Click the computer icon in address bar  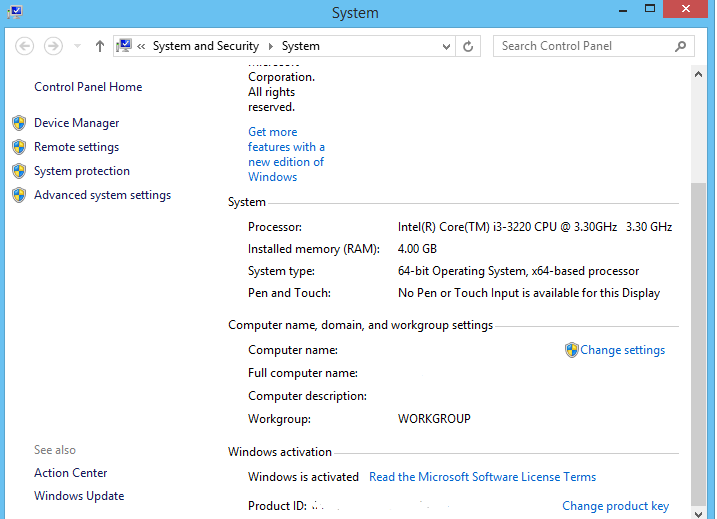click(124, 46)
